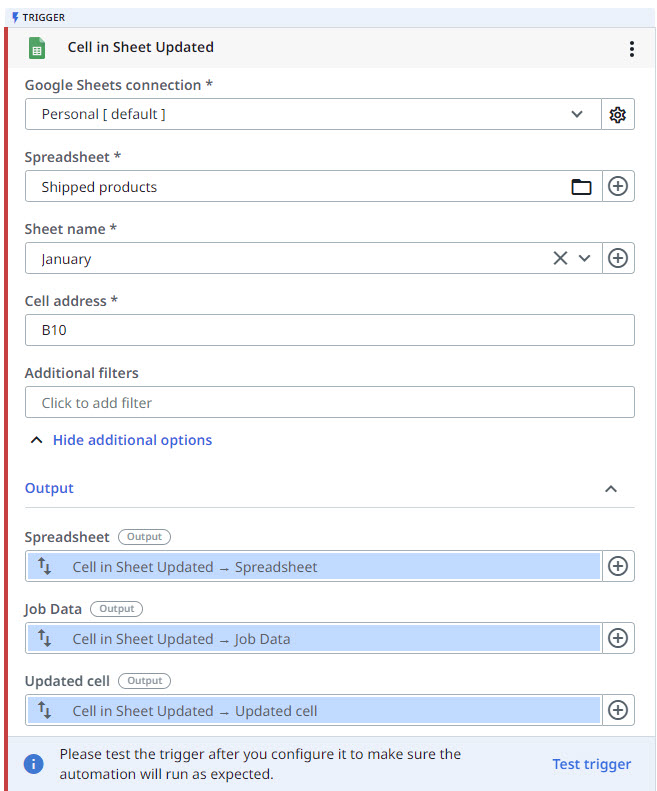Click plus icon beside Spreadsheet output
Viewport: 657px width, 791px height.
tap(618, 567)
